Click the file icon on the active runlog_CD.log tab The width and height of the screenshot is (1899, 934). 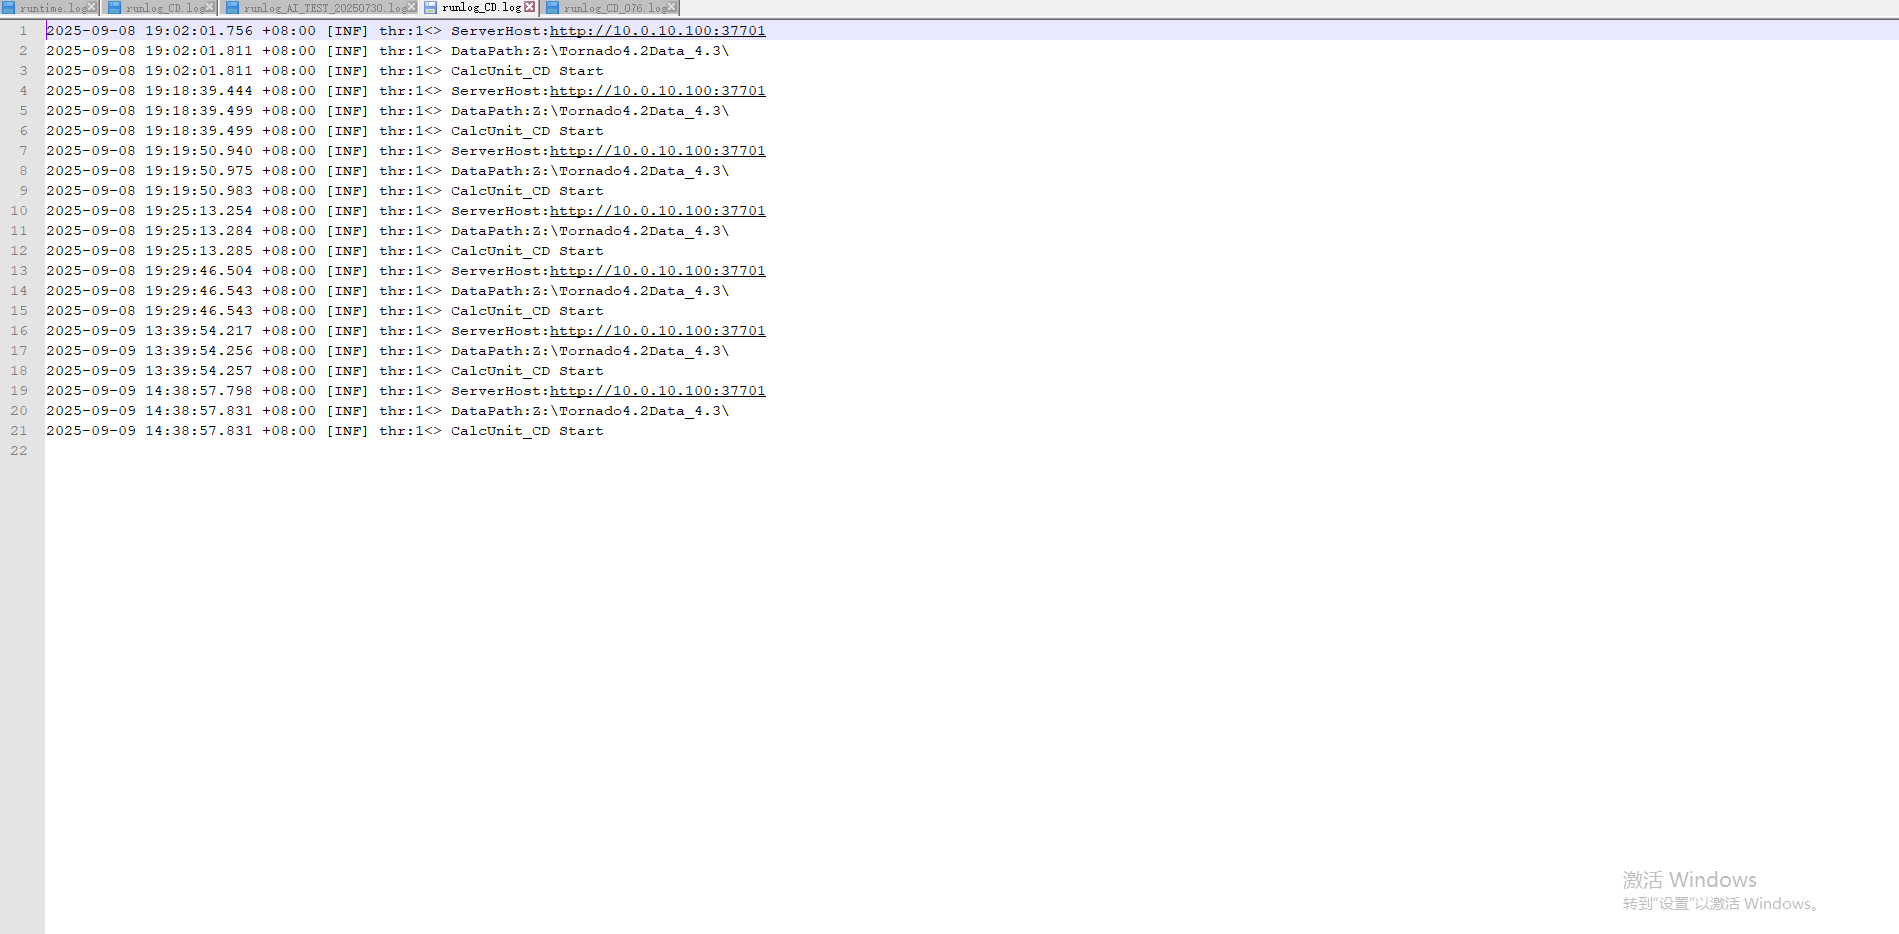coord(431,8)
